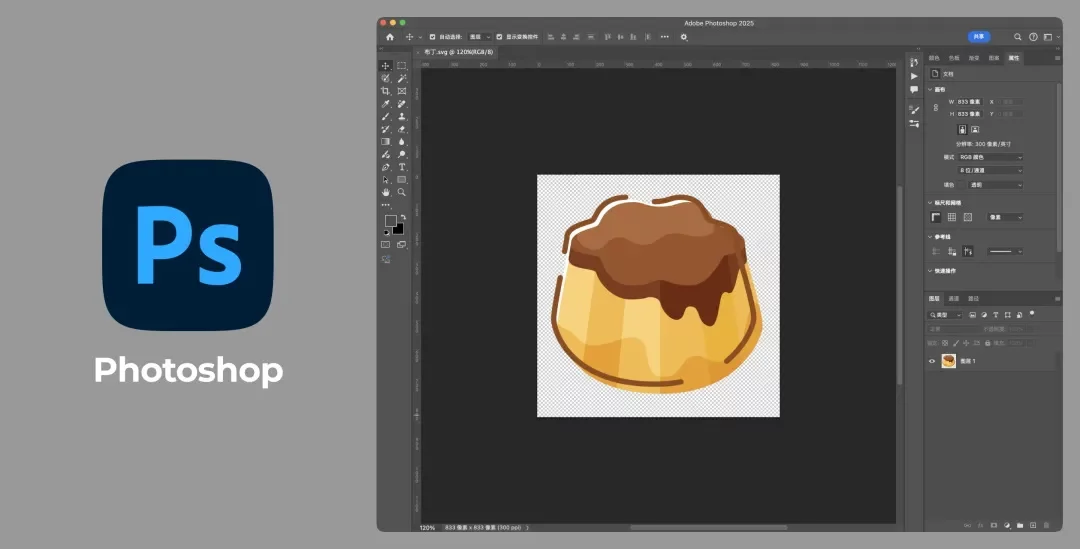Click the 图层 1 layer thumbnail
Screen dimensions: 1080x549
pos(948,361)
